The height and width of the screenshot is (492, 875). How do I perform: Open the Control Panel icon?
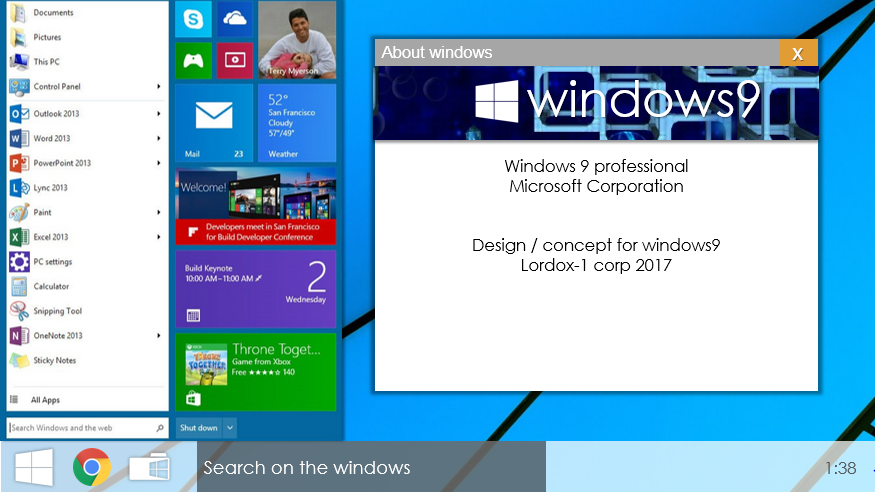click(19, 86)
